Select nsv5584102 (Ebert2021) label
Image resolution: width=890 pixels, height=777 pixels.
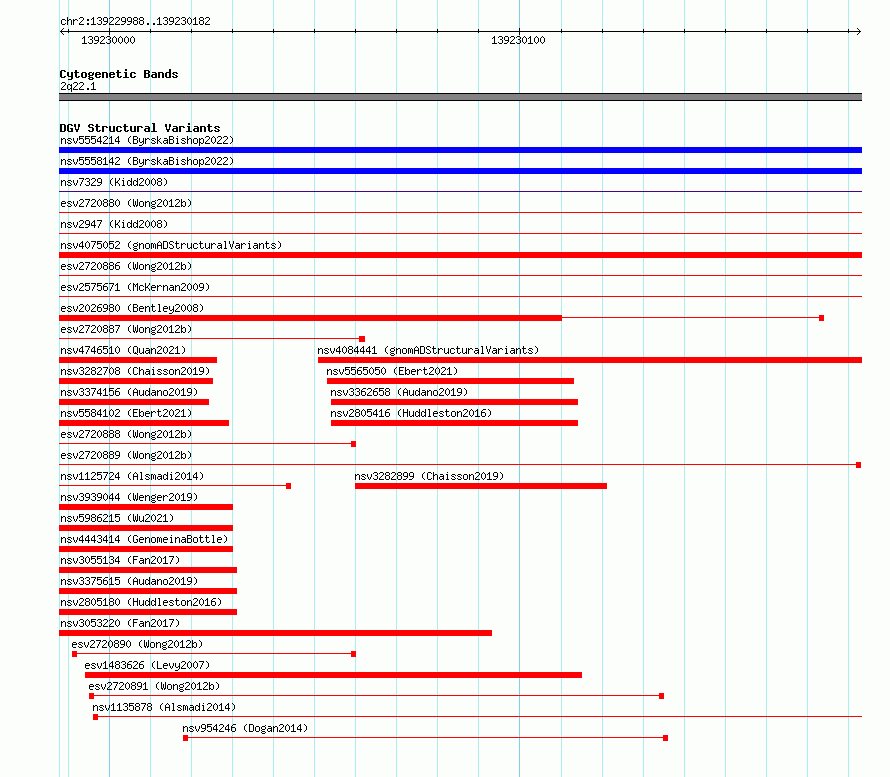126,413
